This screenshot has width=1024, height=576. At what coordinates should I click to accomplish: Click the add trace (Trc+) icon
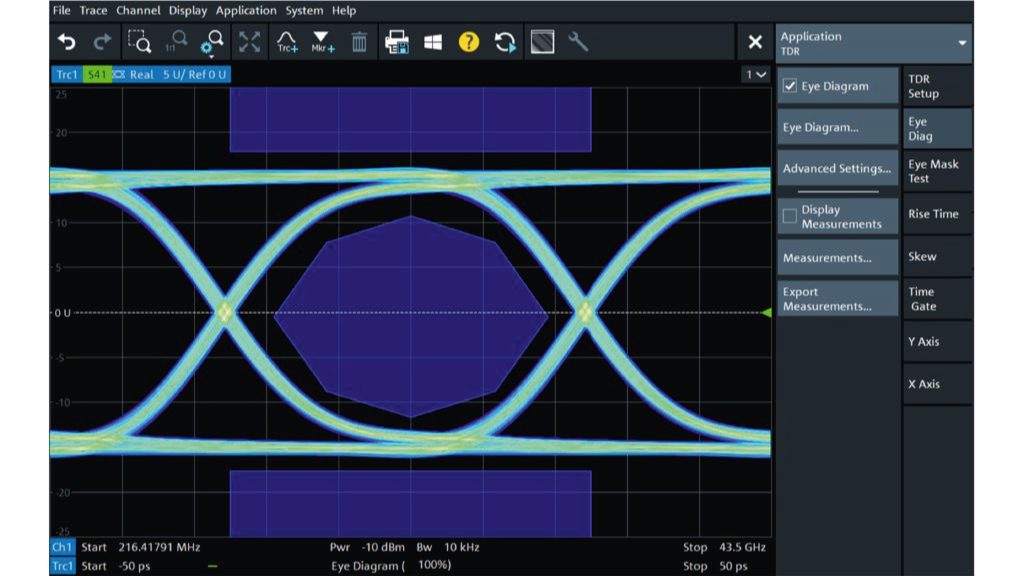tap(287, 42)
